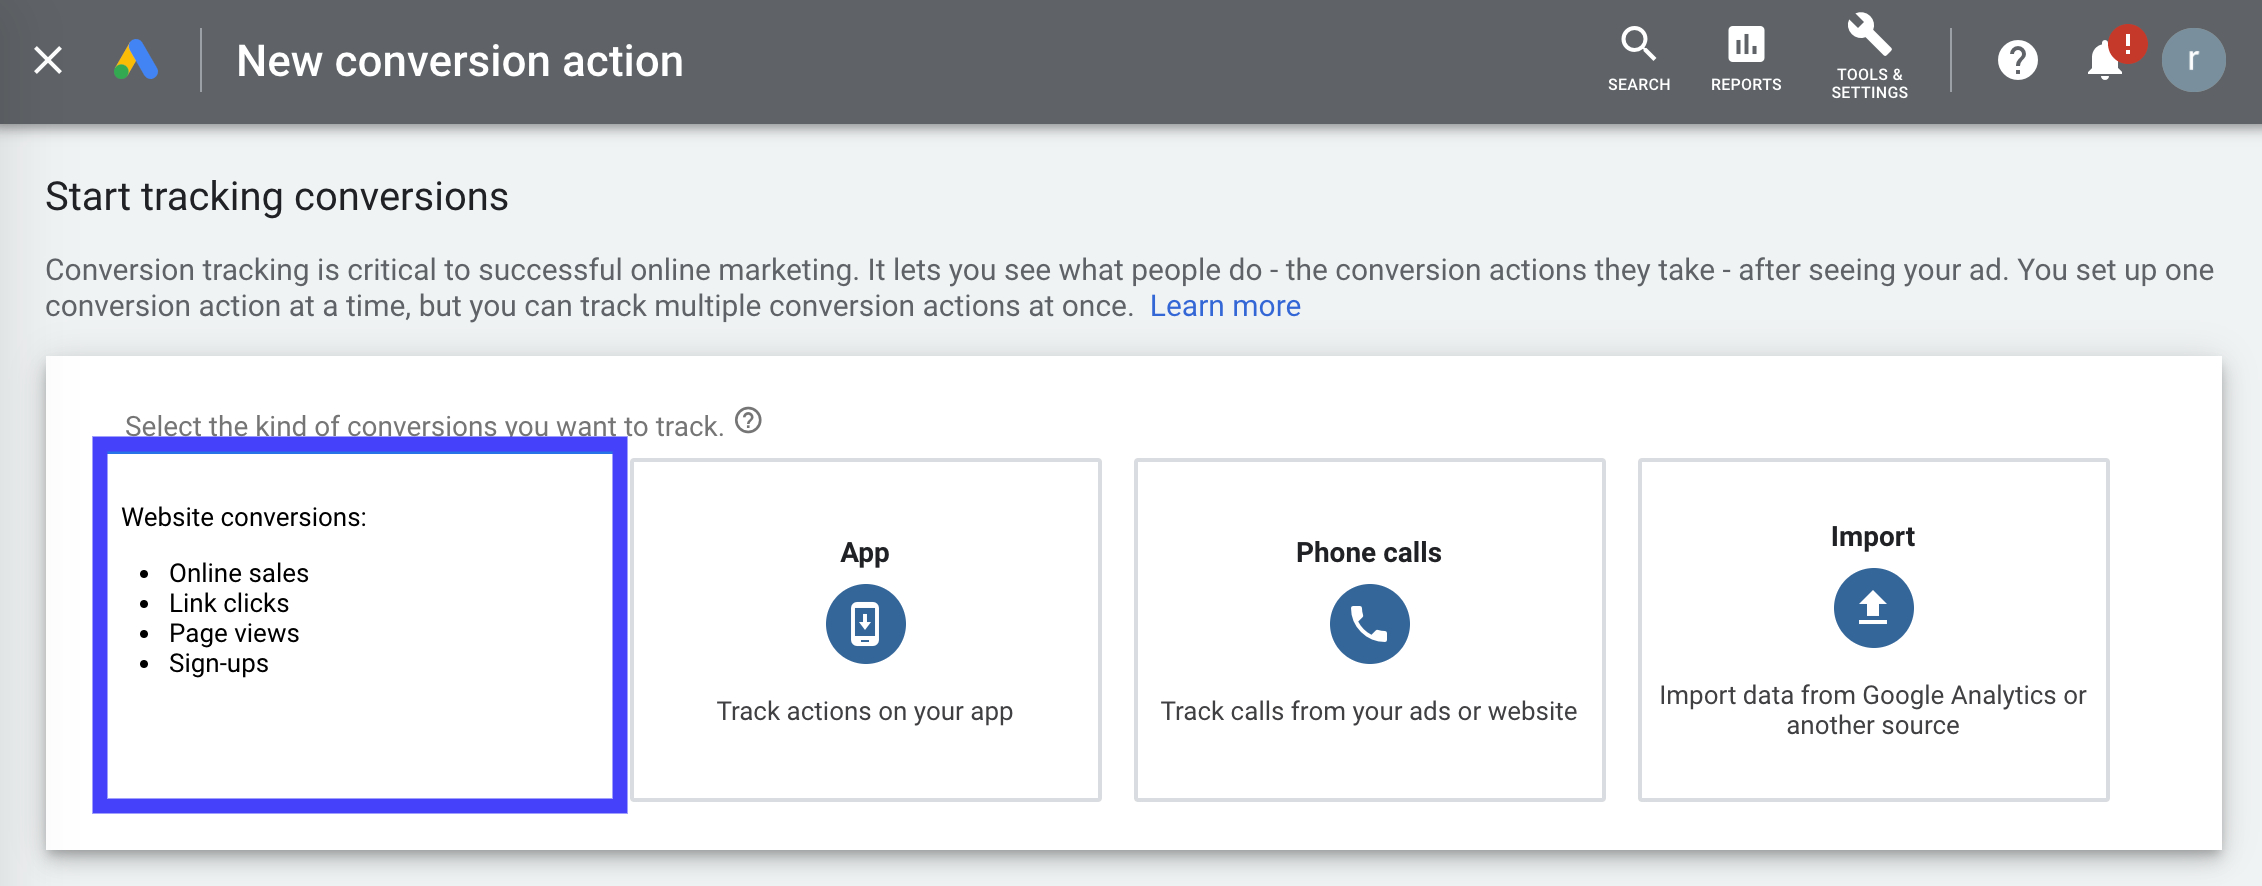Open the Search tool
2262x886 pixels.
pos(1638,60)
